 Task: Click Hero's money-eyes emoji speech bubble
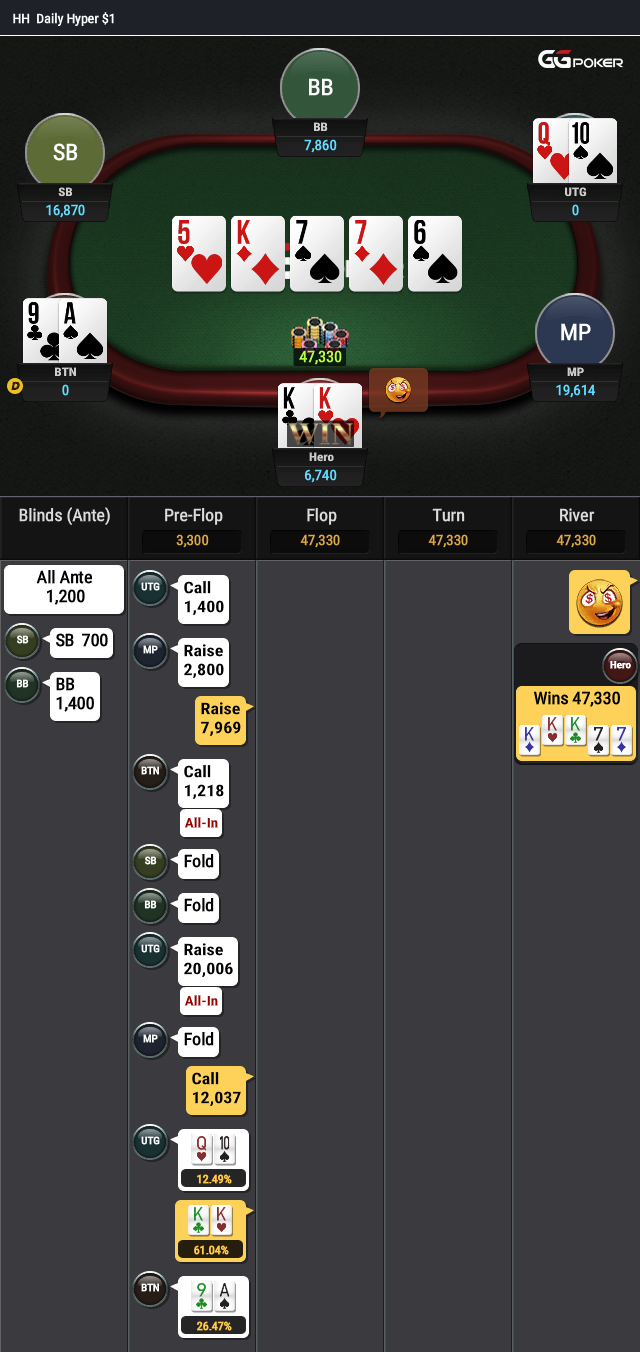point(398,390)
